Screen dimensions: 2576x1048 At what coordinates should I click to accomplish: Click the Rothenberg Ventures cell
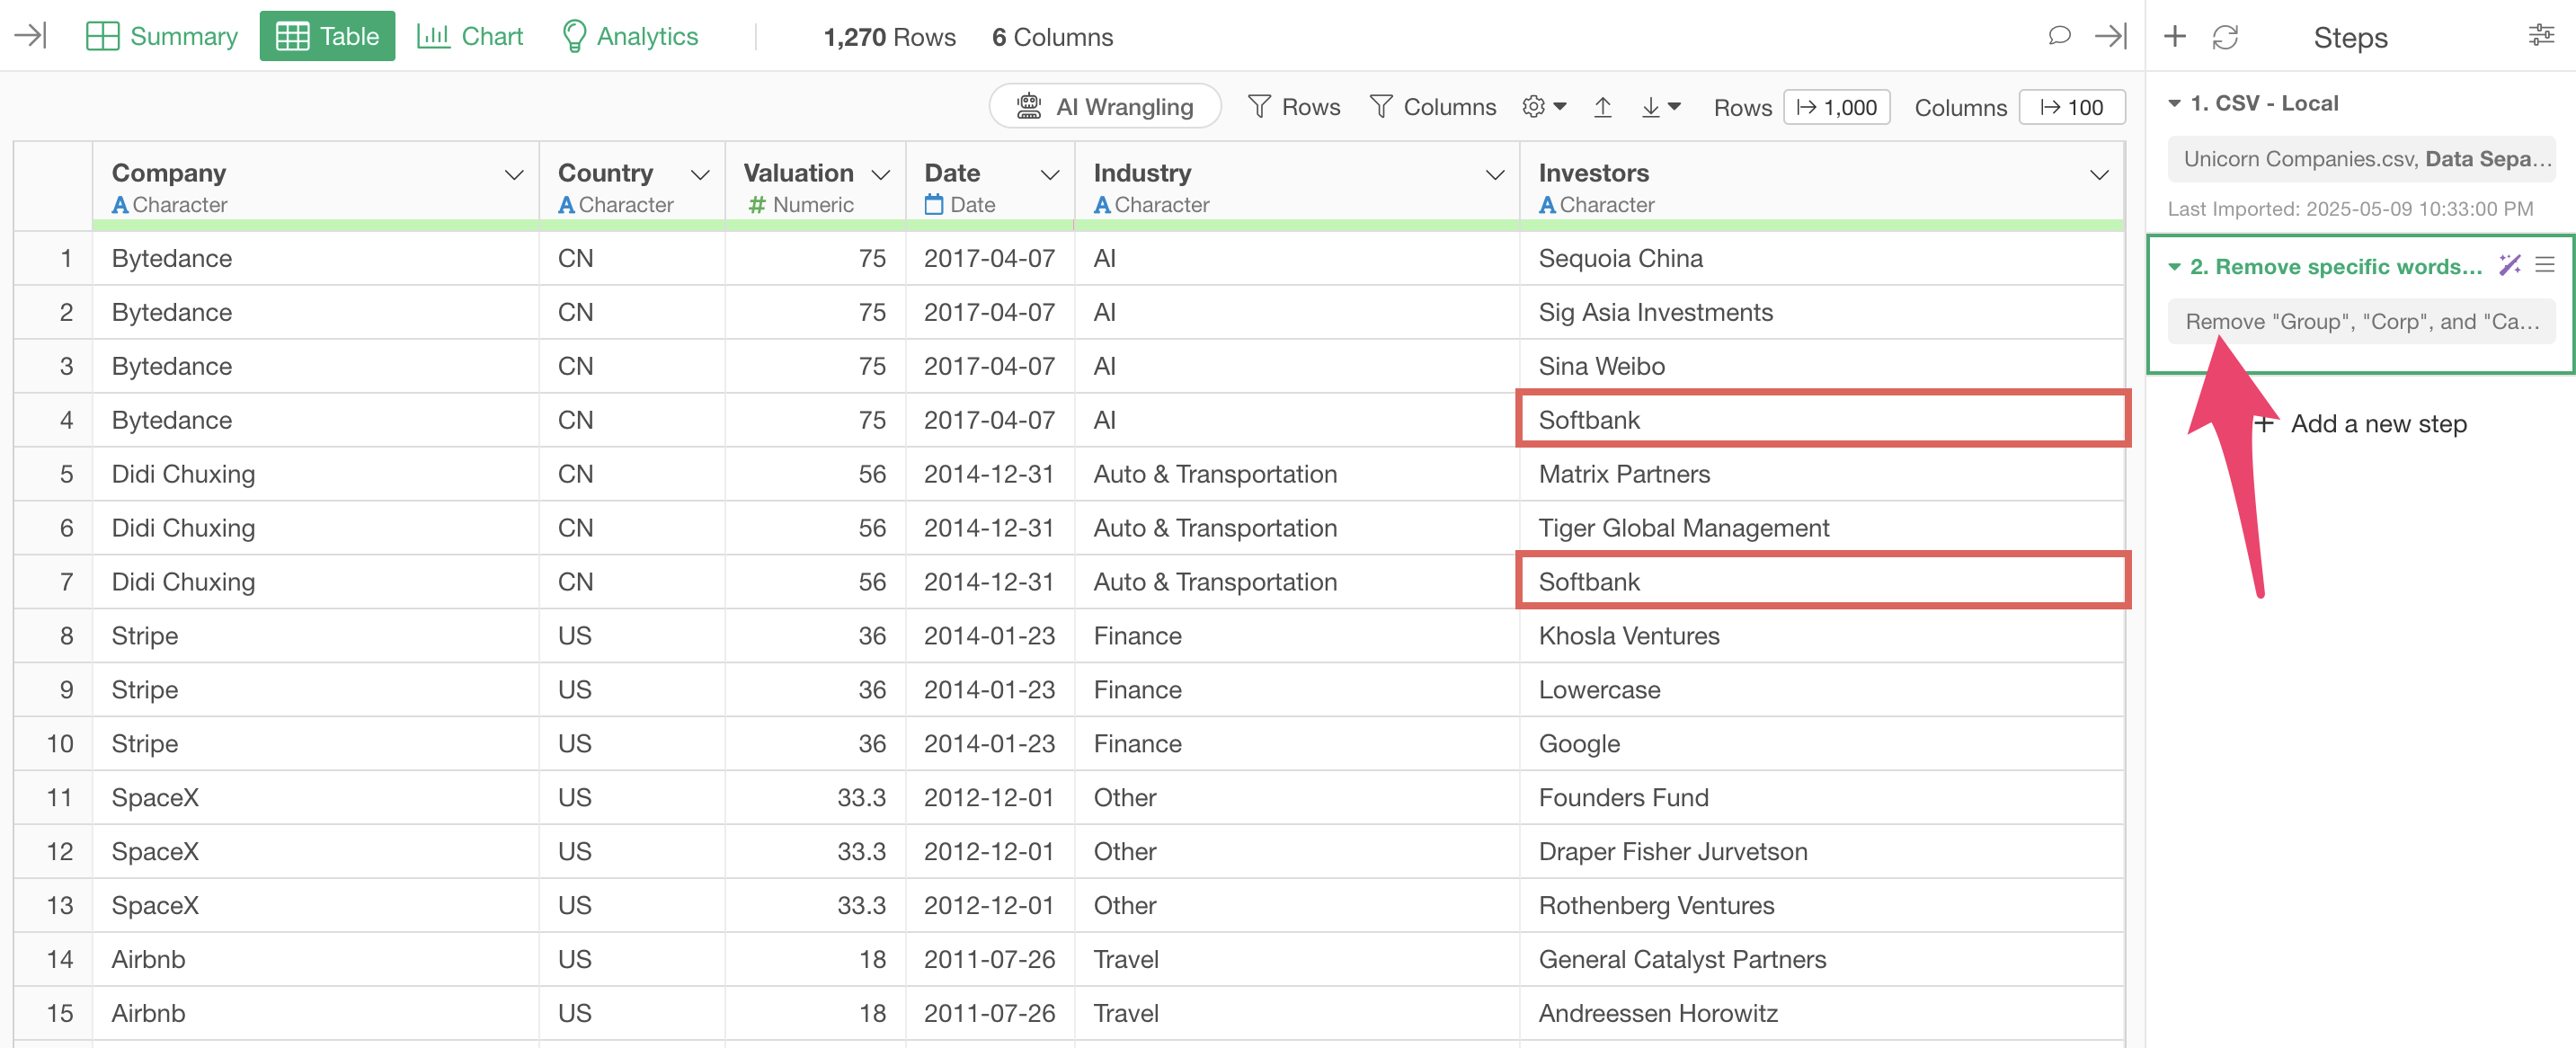1821,906
